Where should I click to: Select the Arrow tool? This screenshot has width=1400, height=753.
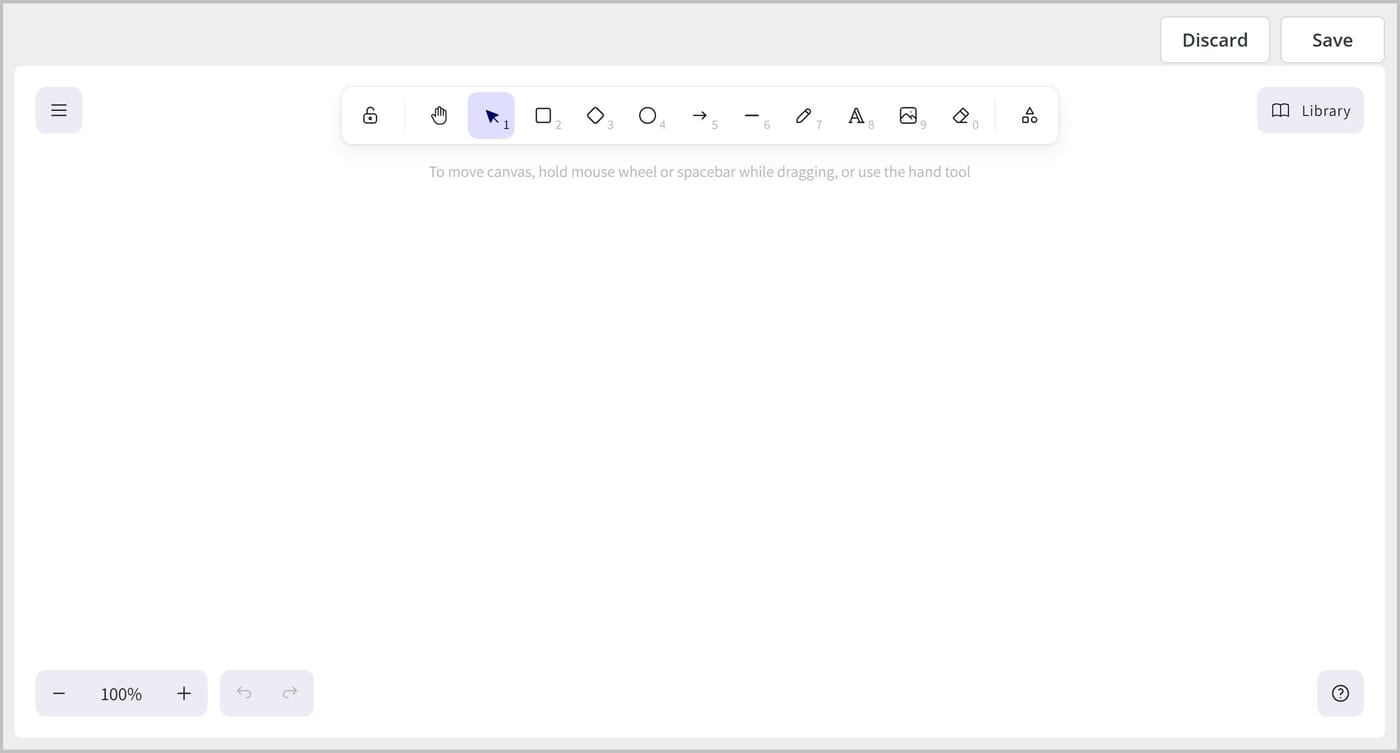pos(700,116)
